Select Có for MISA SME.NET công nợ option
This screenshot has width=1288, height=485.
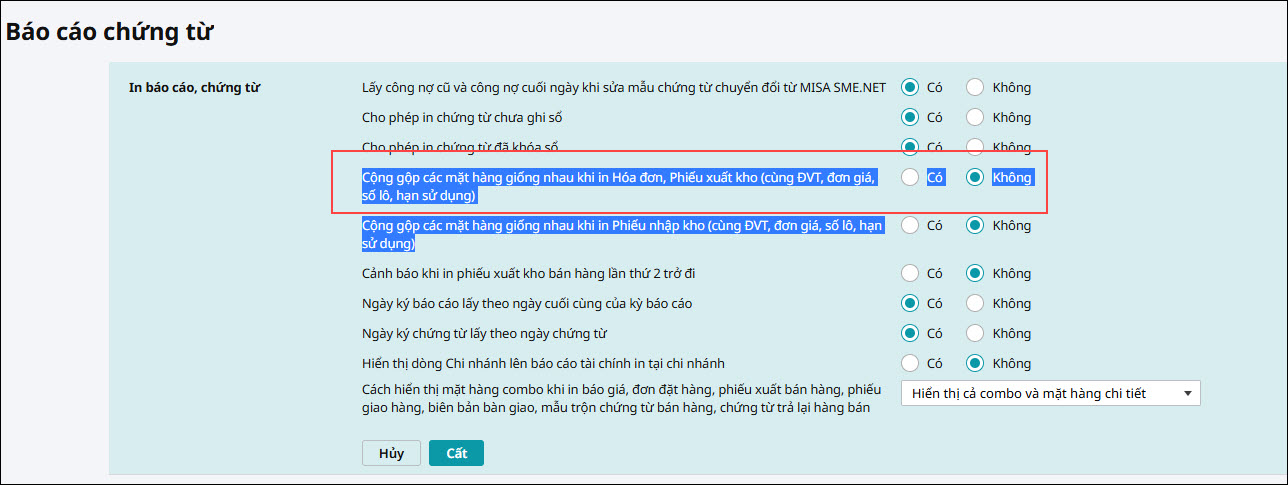point(910,87)
